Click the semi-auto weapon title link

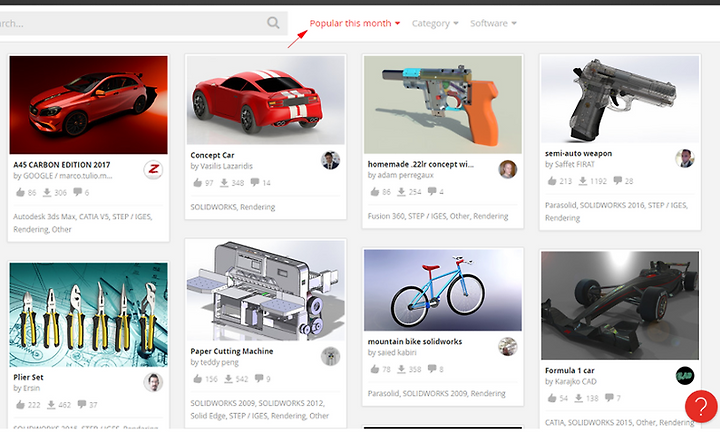[x=578, y=153]
